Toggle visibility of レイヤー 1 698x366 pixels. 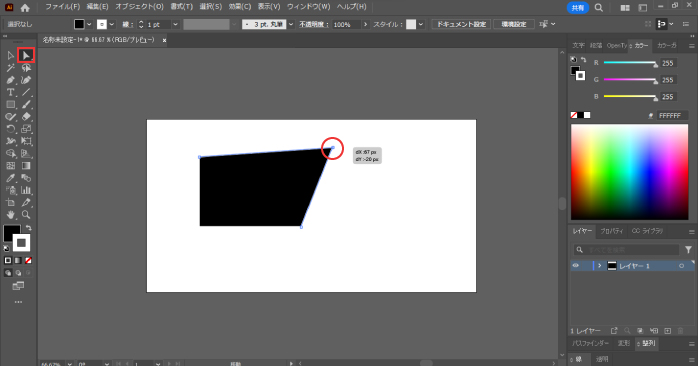576,266
